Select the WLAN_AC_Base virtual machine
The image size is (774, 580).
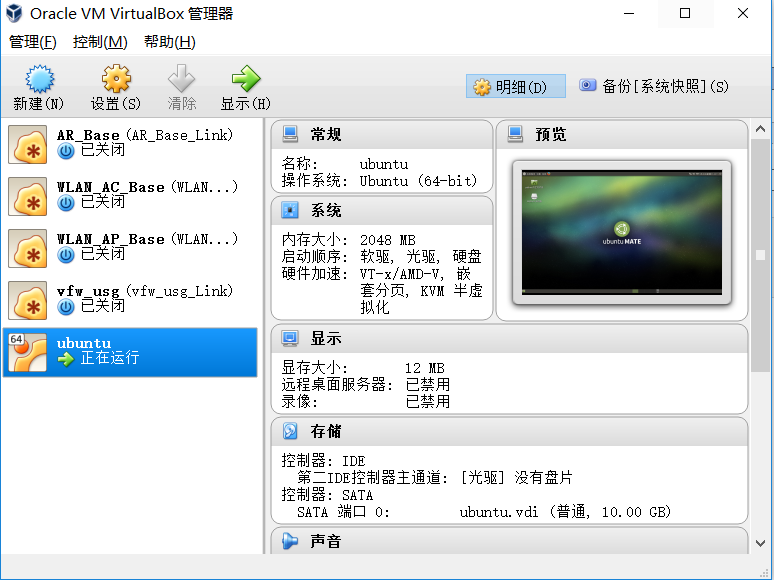[x=130, y=196]
